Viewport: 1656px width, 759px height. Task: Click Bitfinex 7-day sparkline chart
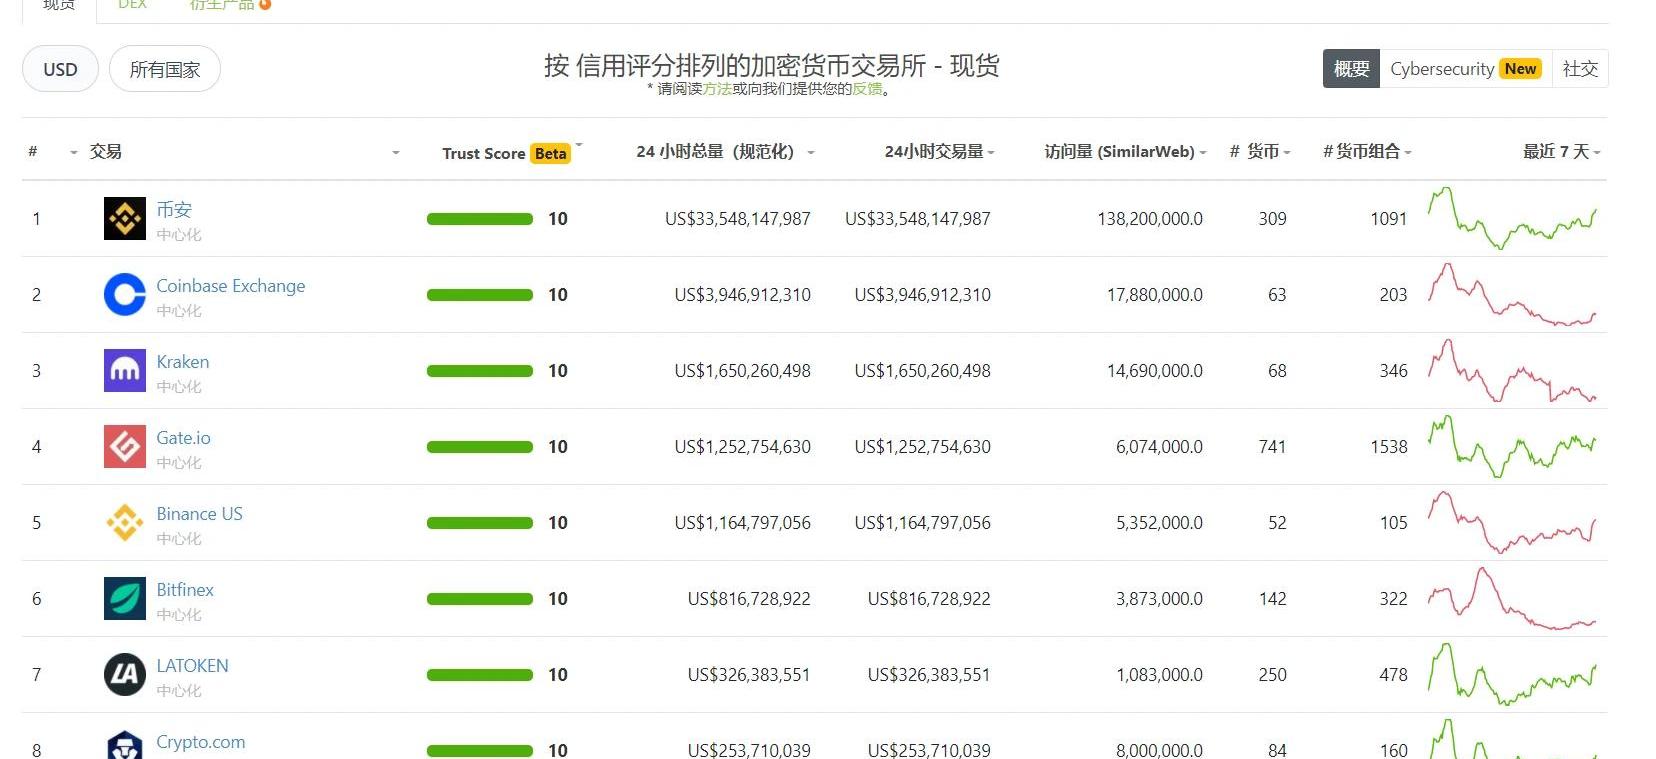pos(1512,599)
